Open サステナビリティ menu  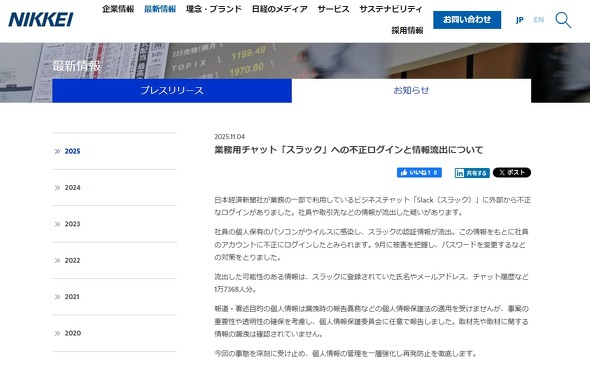tap(391, 9)
